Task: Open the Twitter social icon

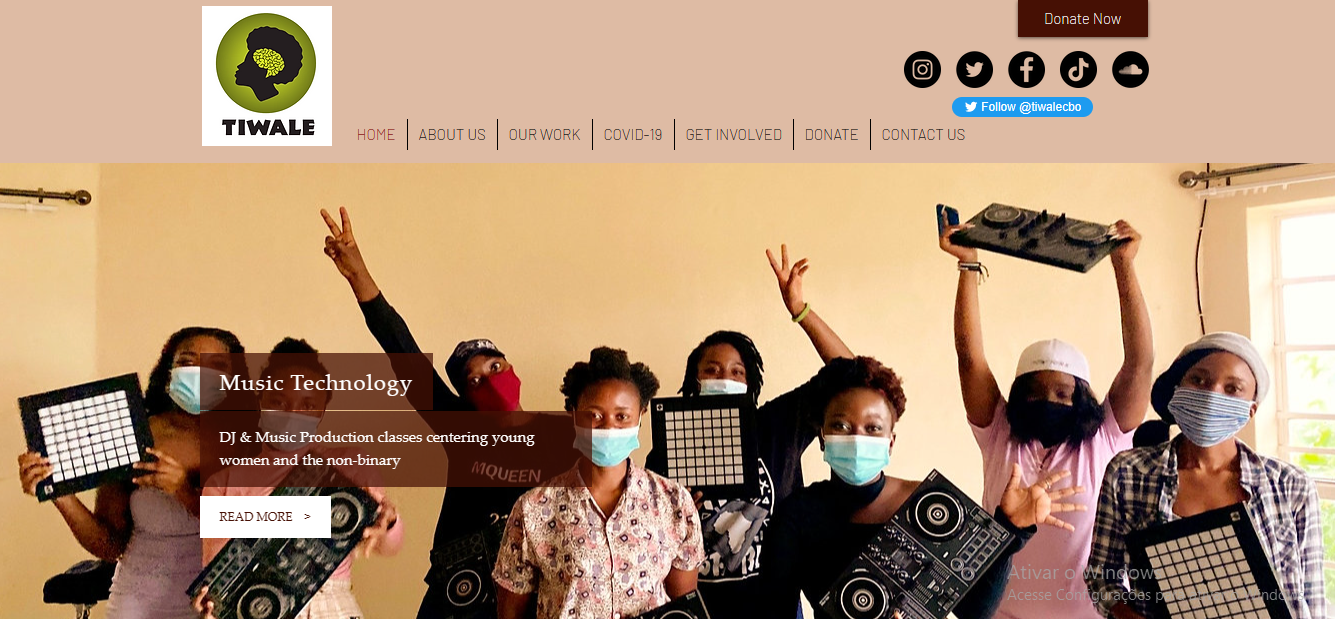Action: tap(975, 70)
